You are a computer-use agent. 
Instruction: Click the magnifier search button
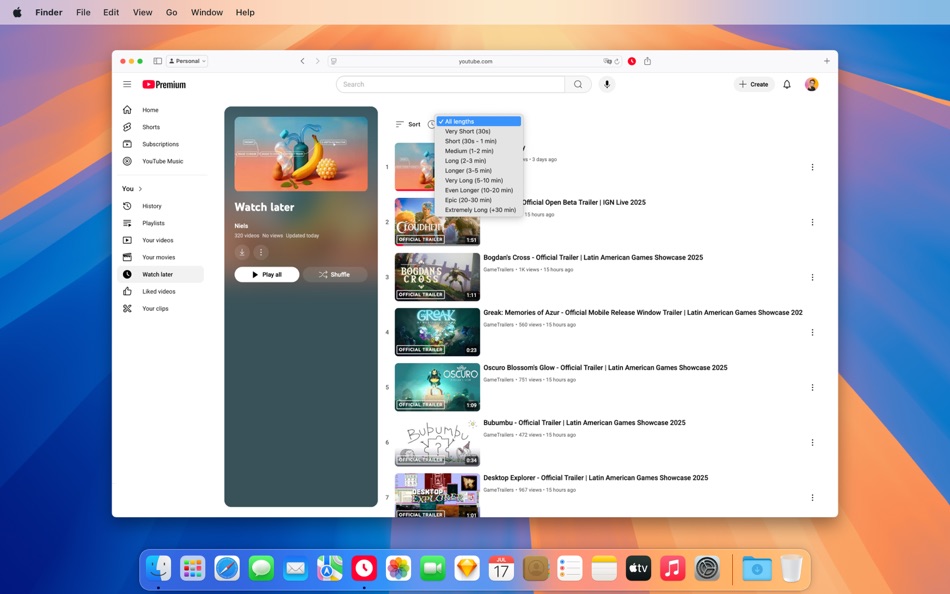578,84
